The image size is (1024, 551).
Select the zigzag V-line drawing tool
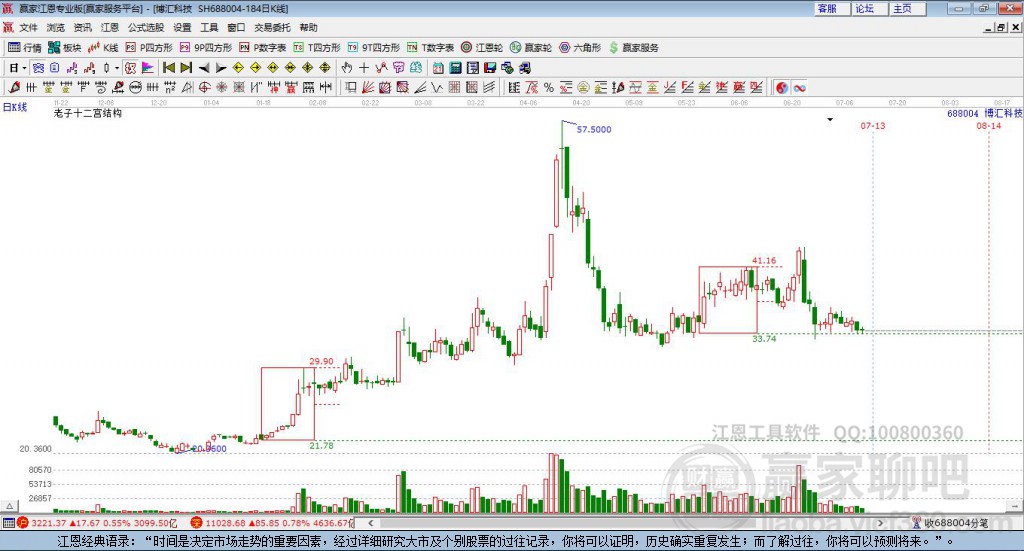(x=437, y=87)
